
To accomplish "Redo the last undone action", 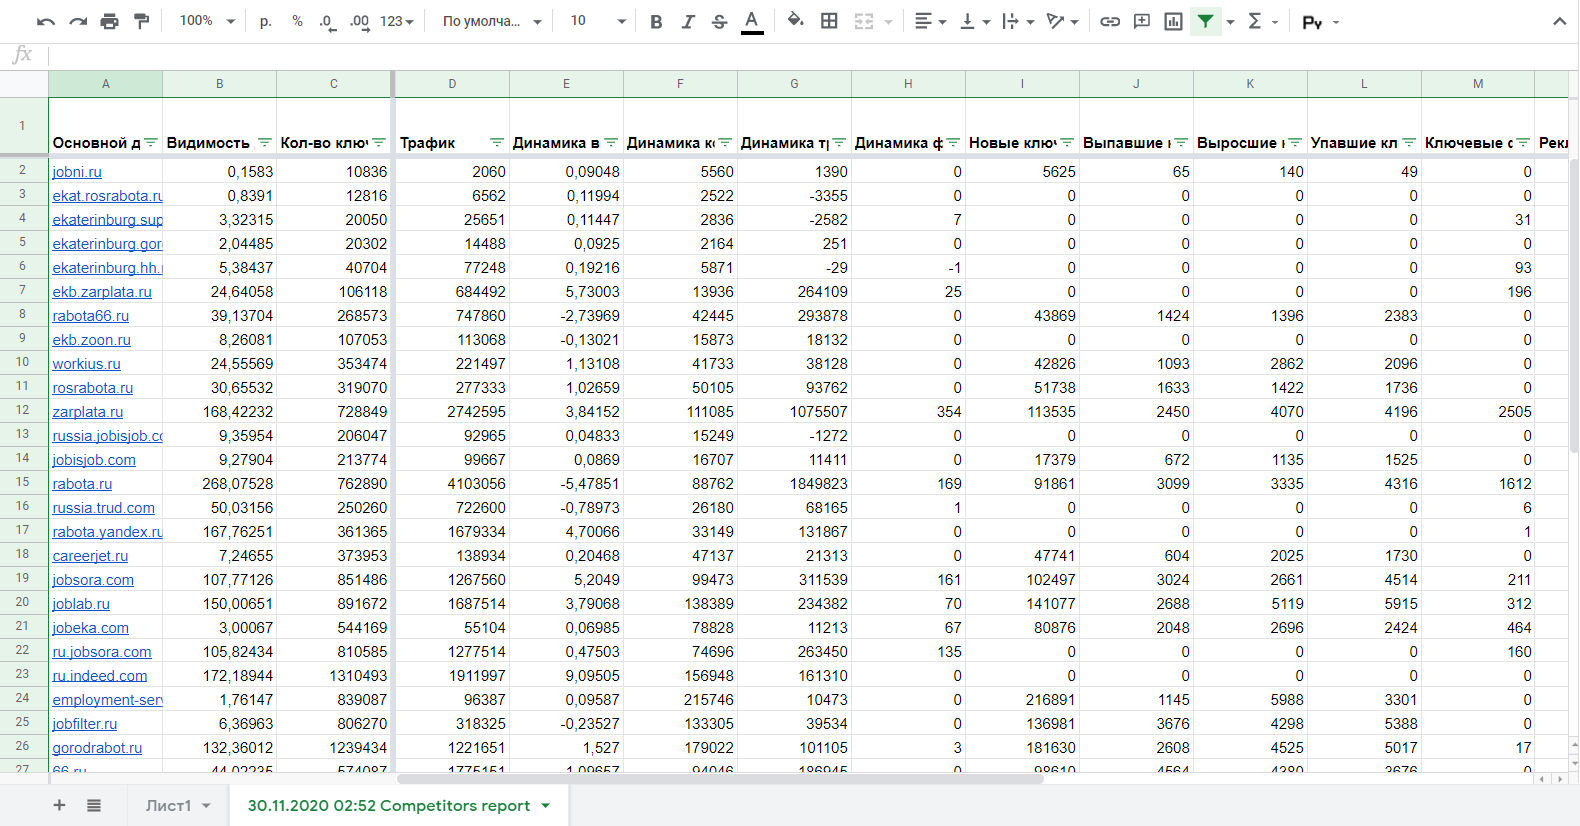I will pos(78,21).
